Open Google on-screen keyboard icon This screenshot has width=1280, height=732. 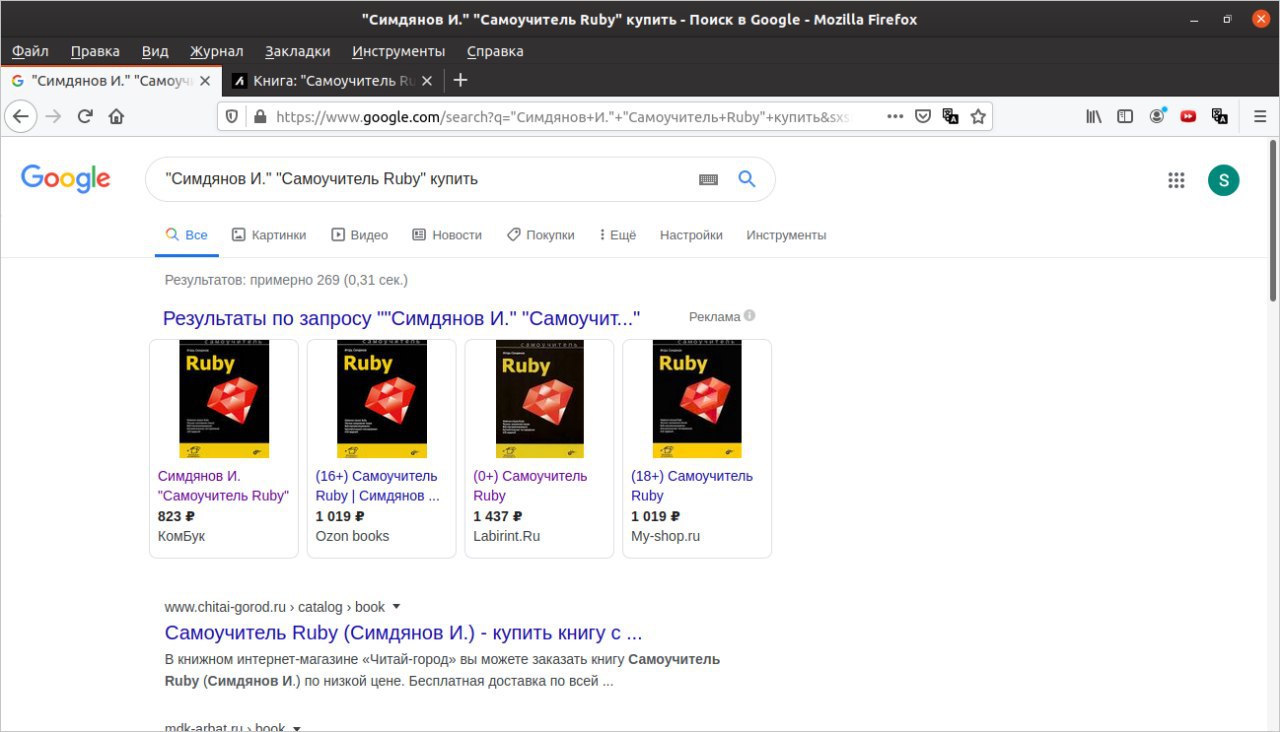point(708,179)
